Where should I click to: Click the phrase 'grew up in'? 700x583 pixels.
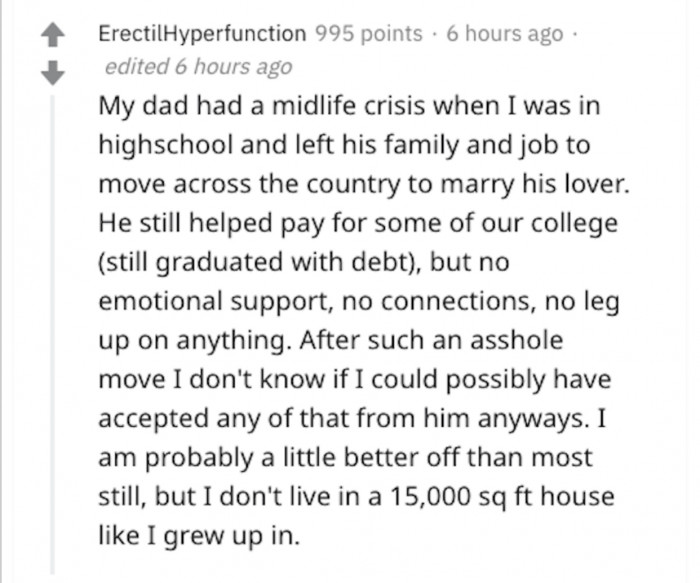[231, 535]
